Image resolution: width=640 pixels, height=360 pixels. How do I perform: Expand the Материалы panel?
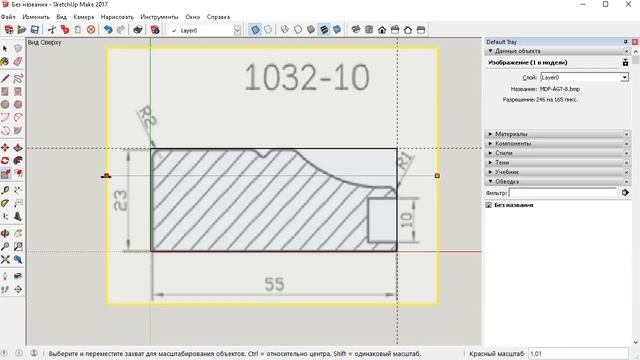[x=491, y=134]
